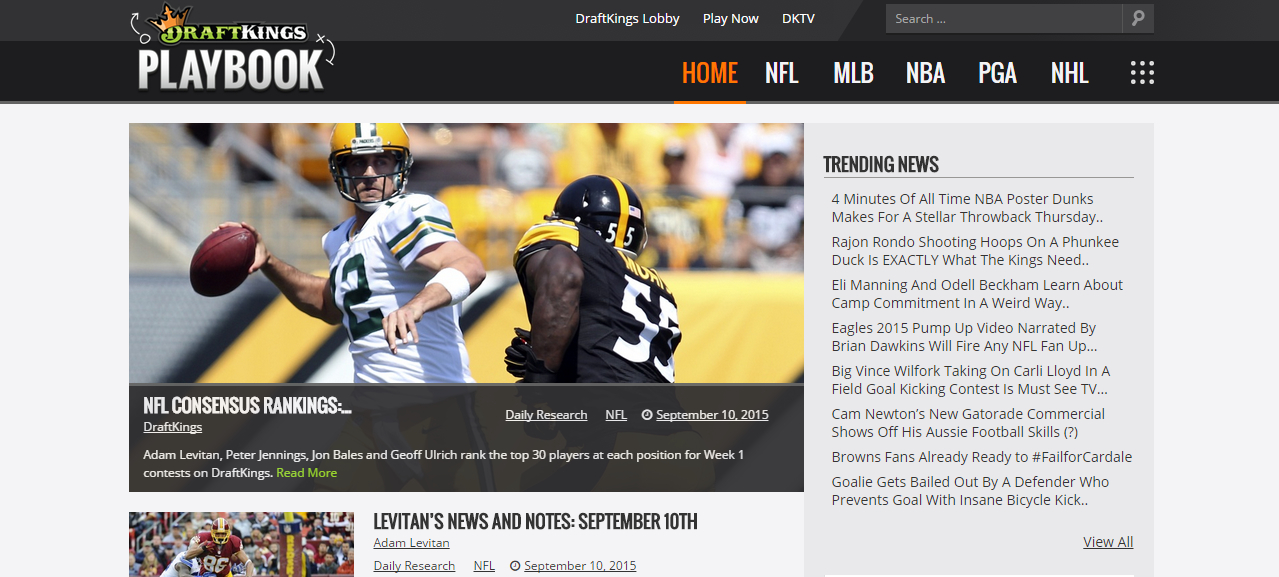Open the NBA Poster Dunks trending story
Screen dimensions: 1279x577
[967, 208]
